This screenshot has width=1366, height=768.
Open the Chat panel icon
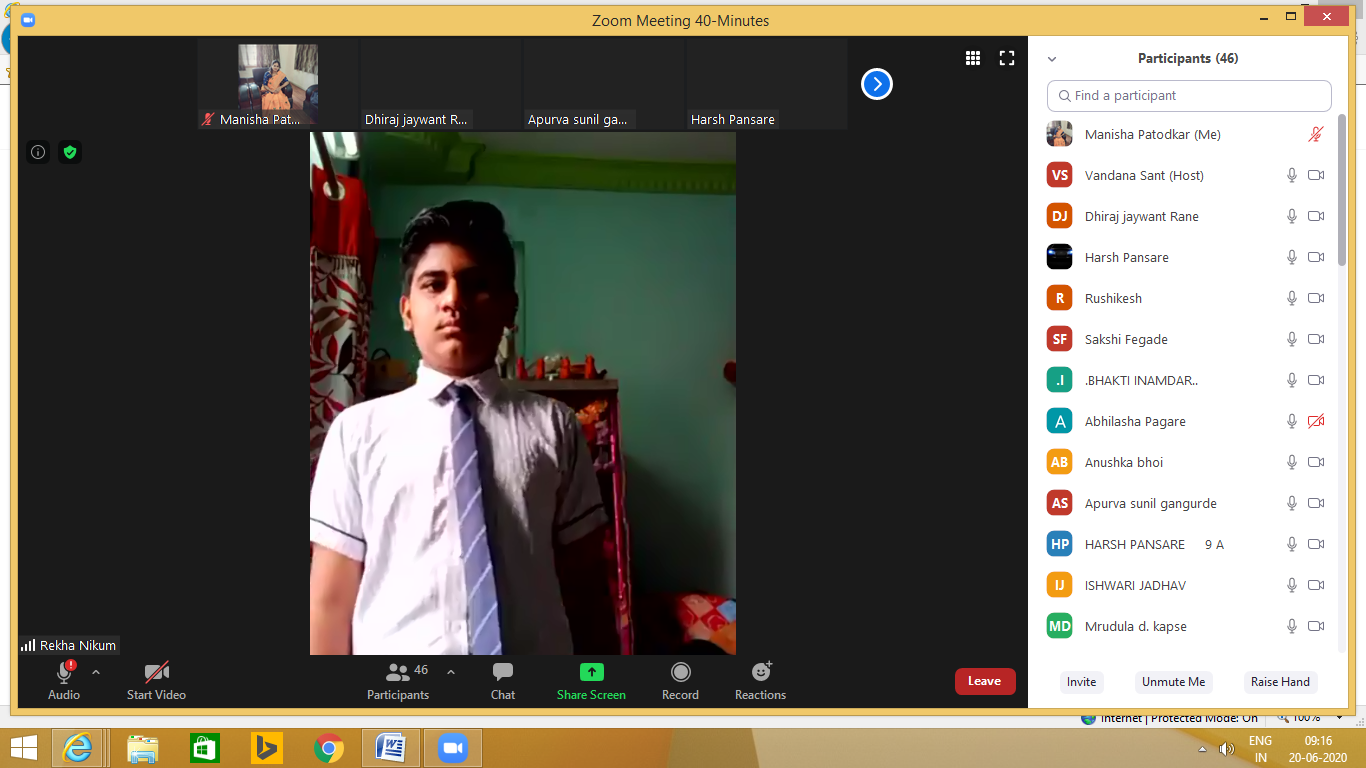click(x=503, y=672)
